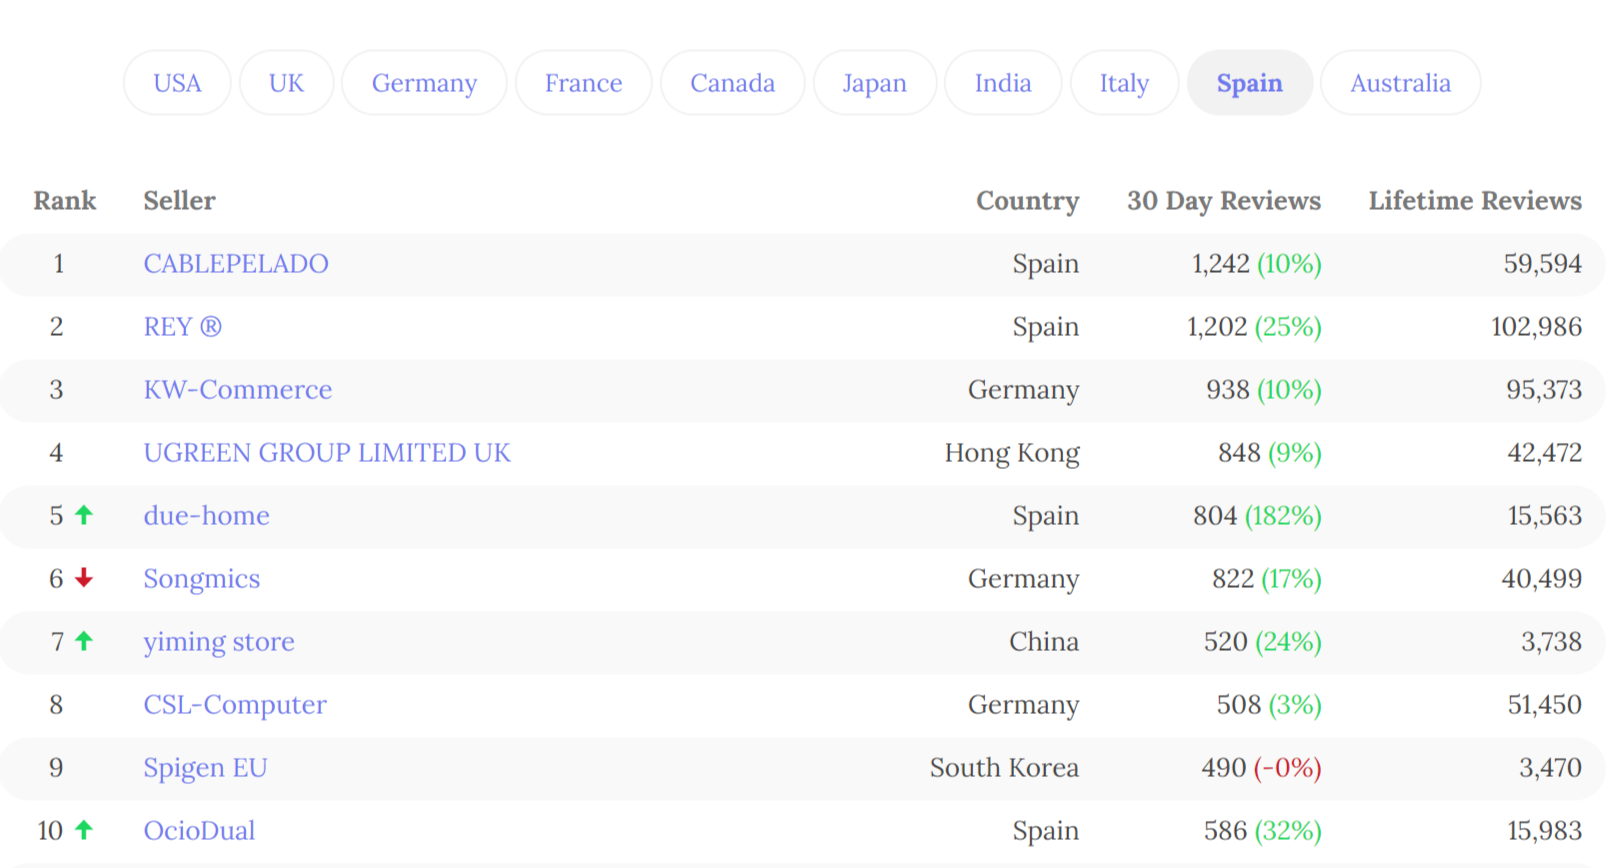This screenshot has height=868, width=1622.
Task: Click lifetime reviews value 59,594
Action: tap(1543, 264)
